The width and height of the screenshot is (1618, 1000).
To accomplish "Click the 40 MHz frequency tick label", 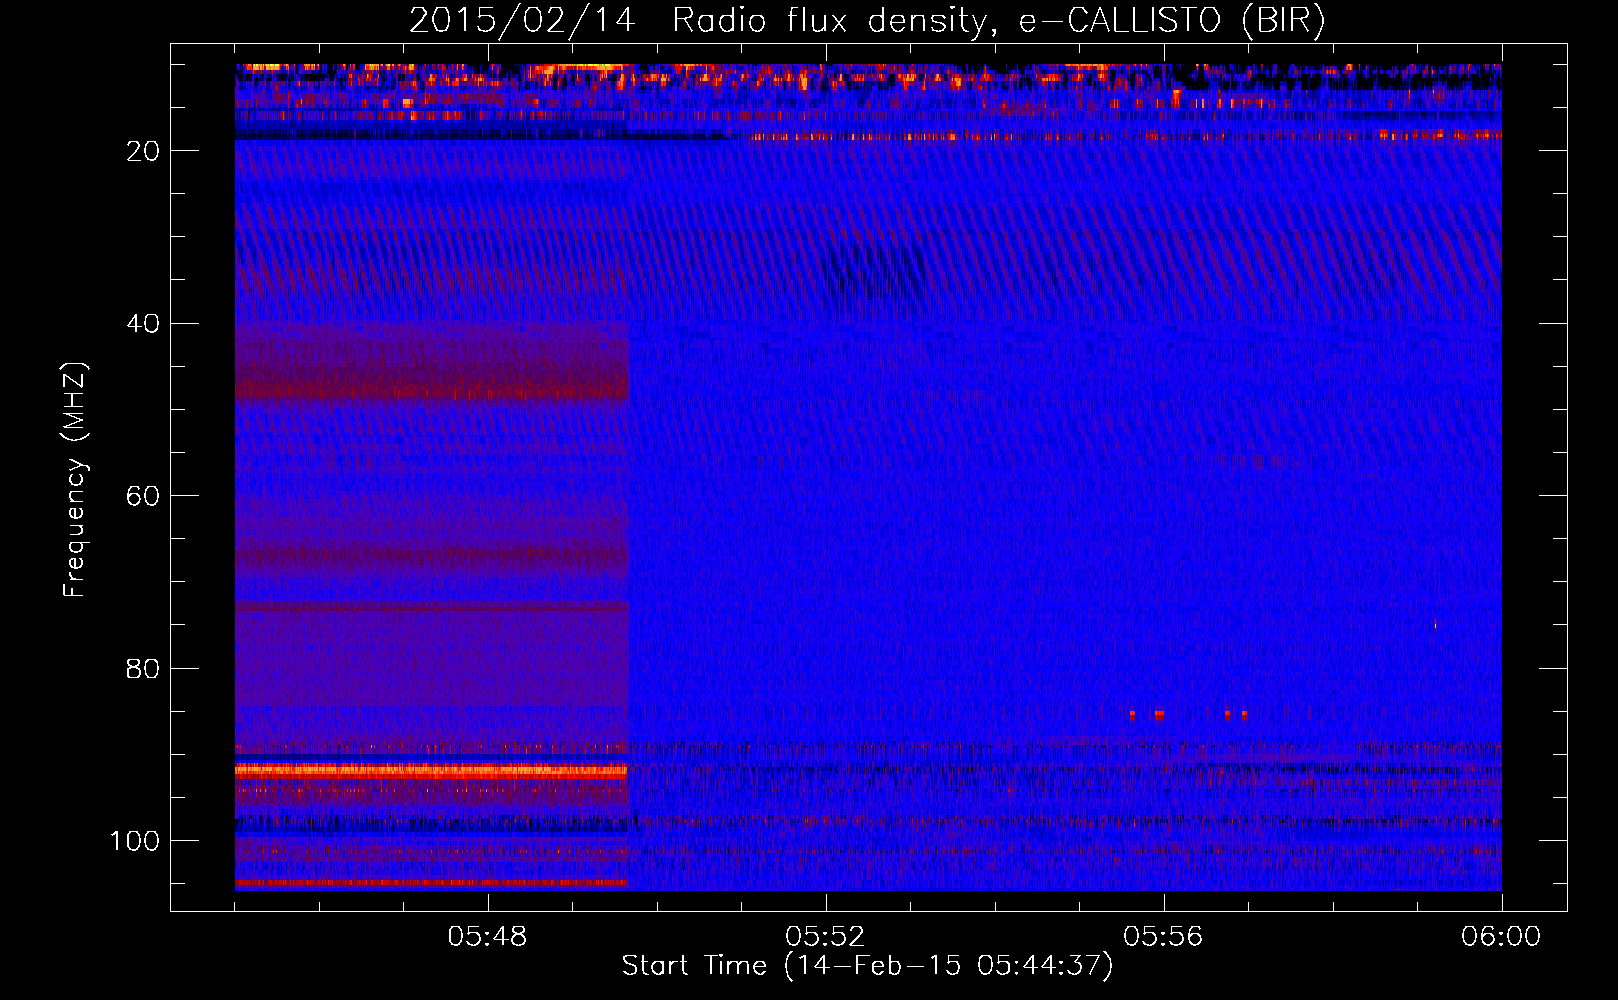I will (x=144, y=324).
